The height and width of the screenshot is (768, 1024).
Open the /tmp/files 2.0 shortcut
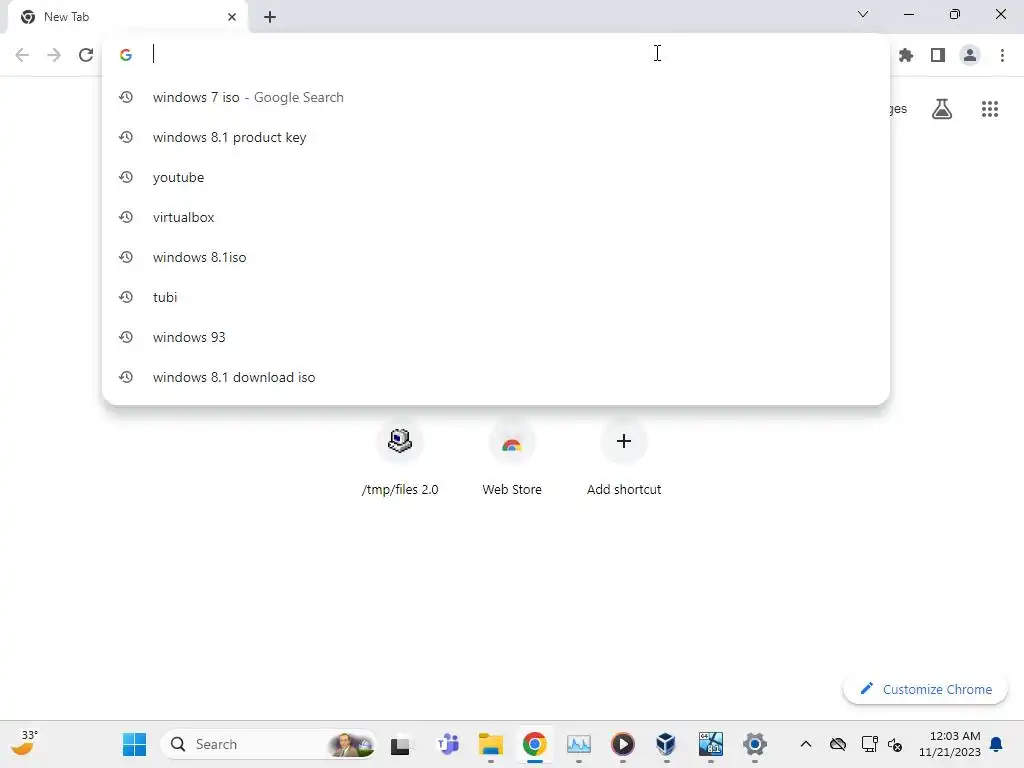pyautogui.click(x=400, y=458)
